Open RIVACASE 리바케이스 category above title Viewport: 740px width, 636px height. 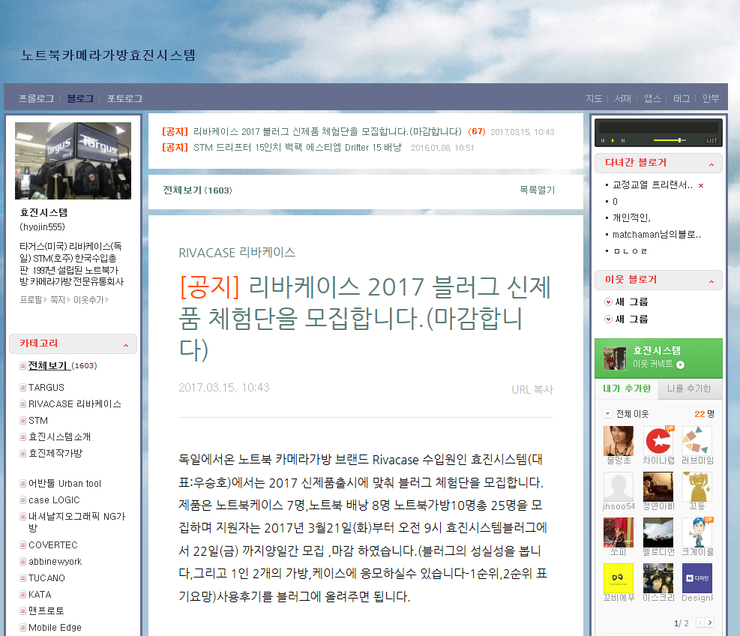pyautogui.click(x=237, y=252)
